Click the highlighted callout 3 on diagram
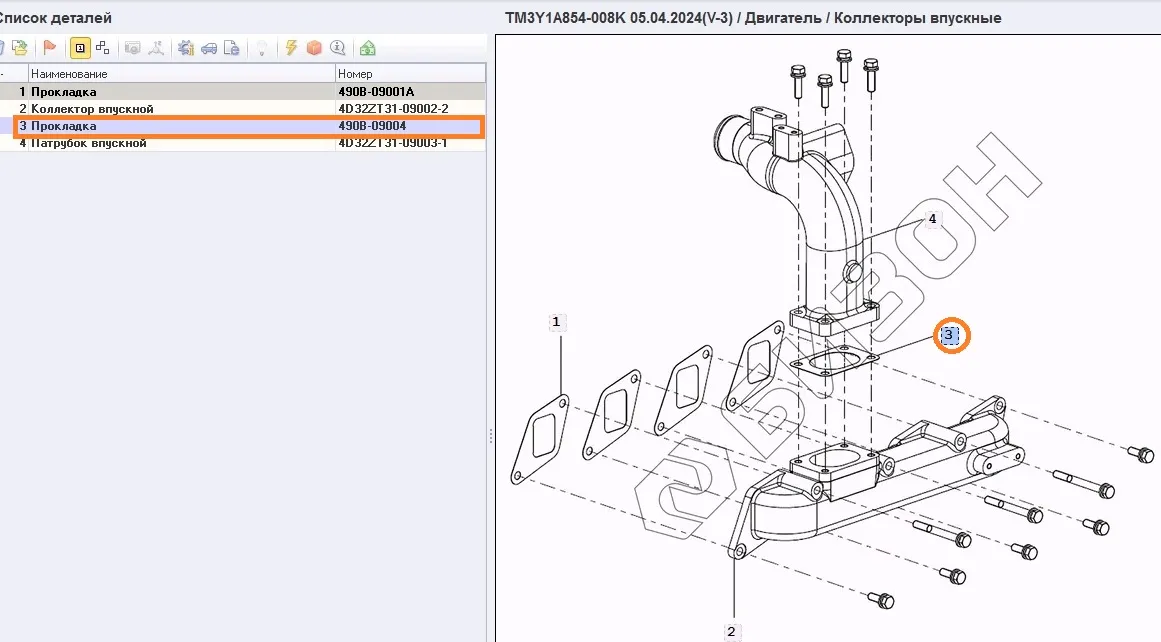Image resolution: width=1161 pixels, height=642 pixels. point(951,336)
